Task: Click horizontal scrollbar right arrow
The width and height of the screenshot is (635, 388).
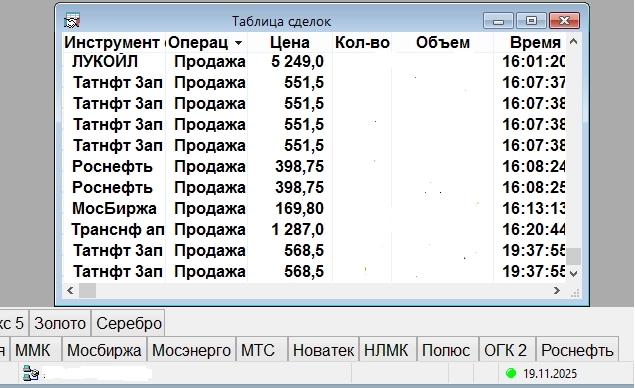Action: click(x=557, y=290)
